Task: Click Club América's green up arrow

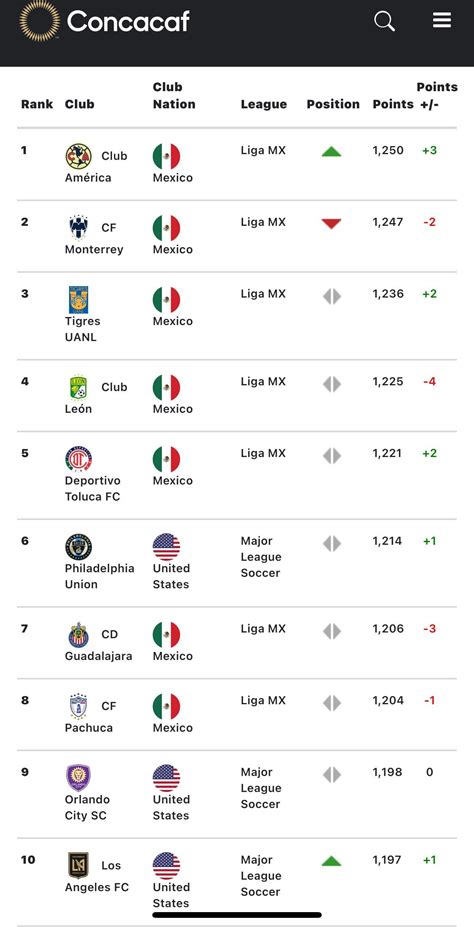Action: (332, 151)
